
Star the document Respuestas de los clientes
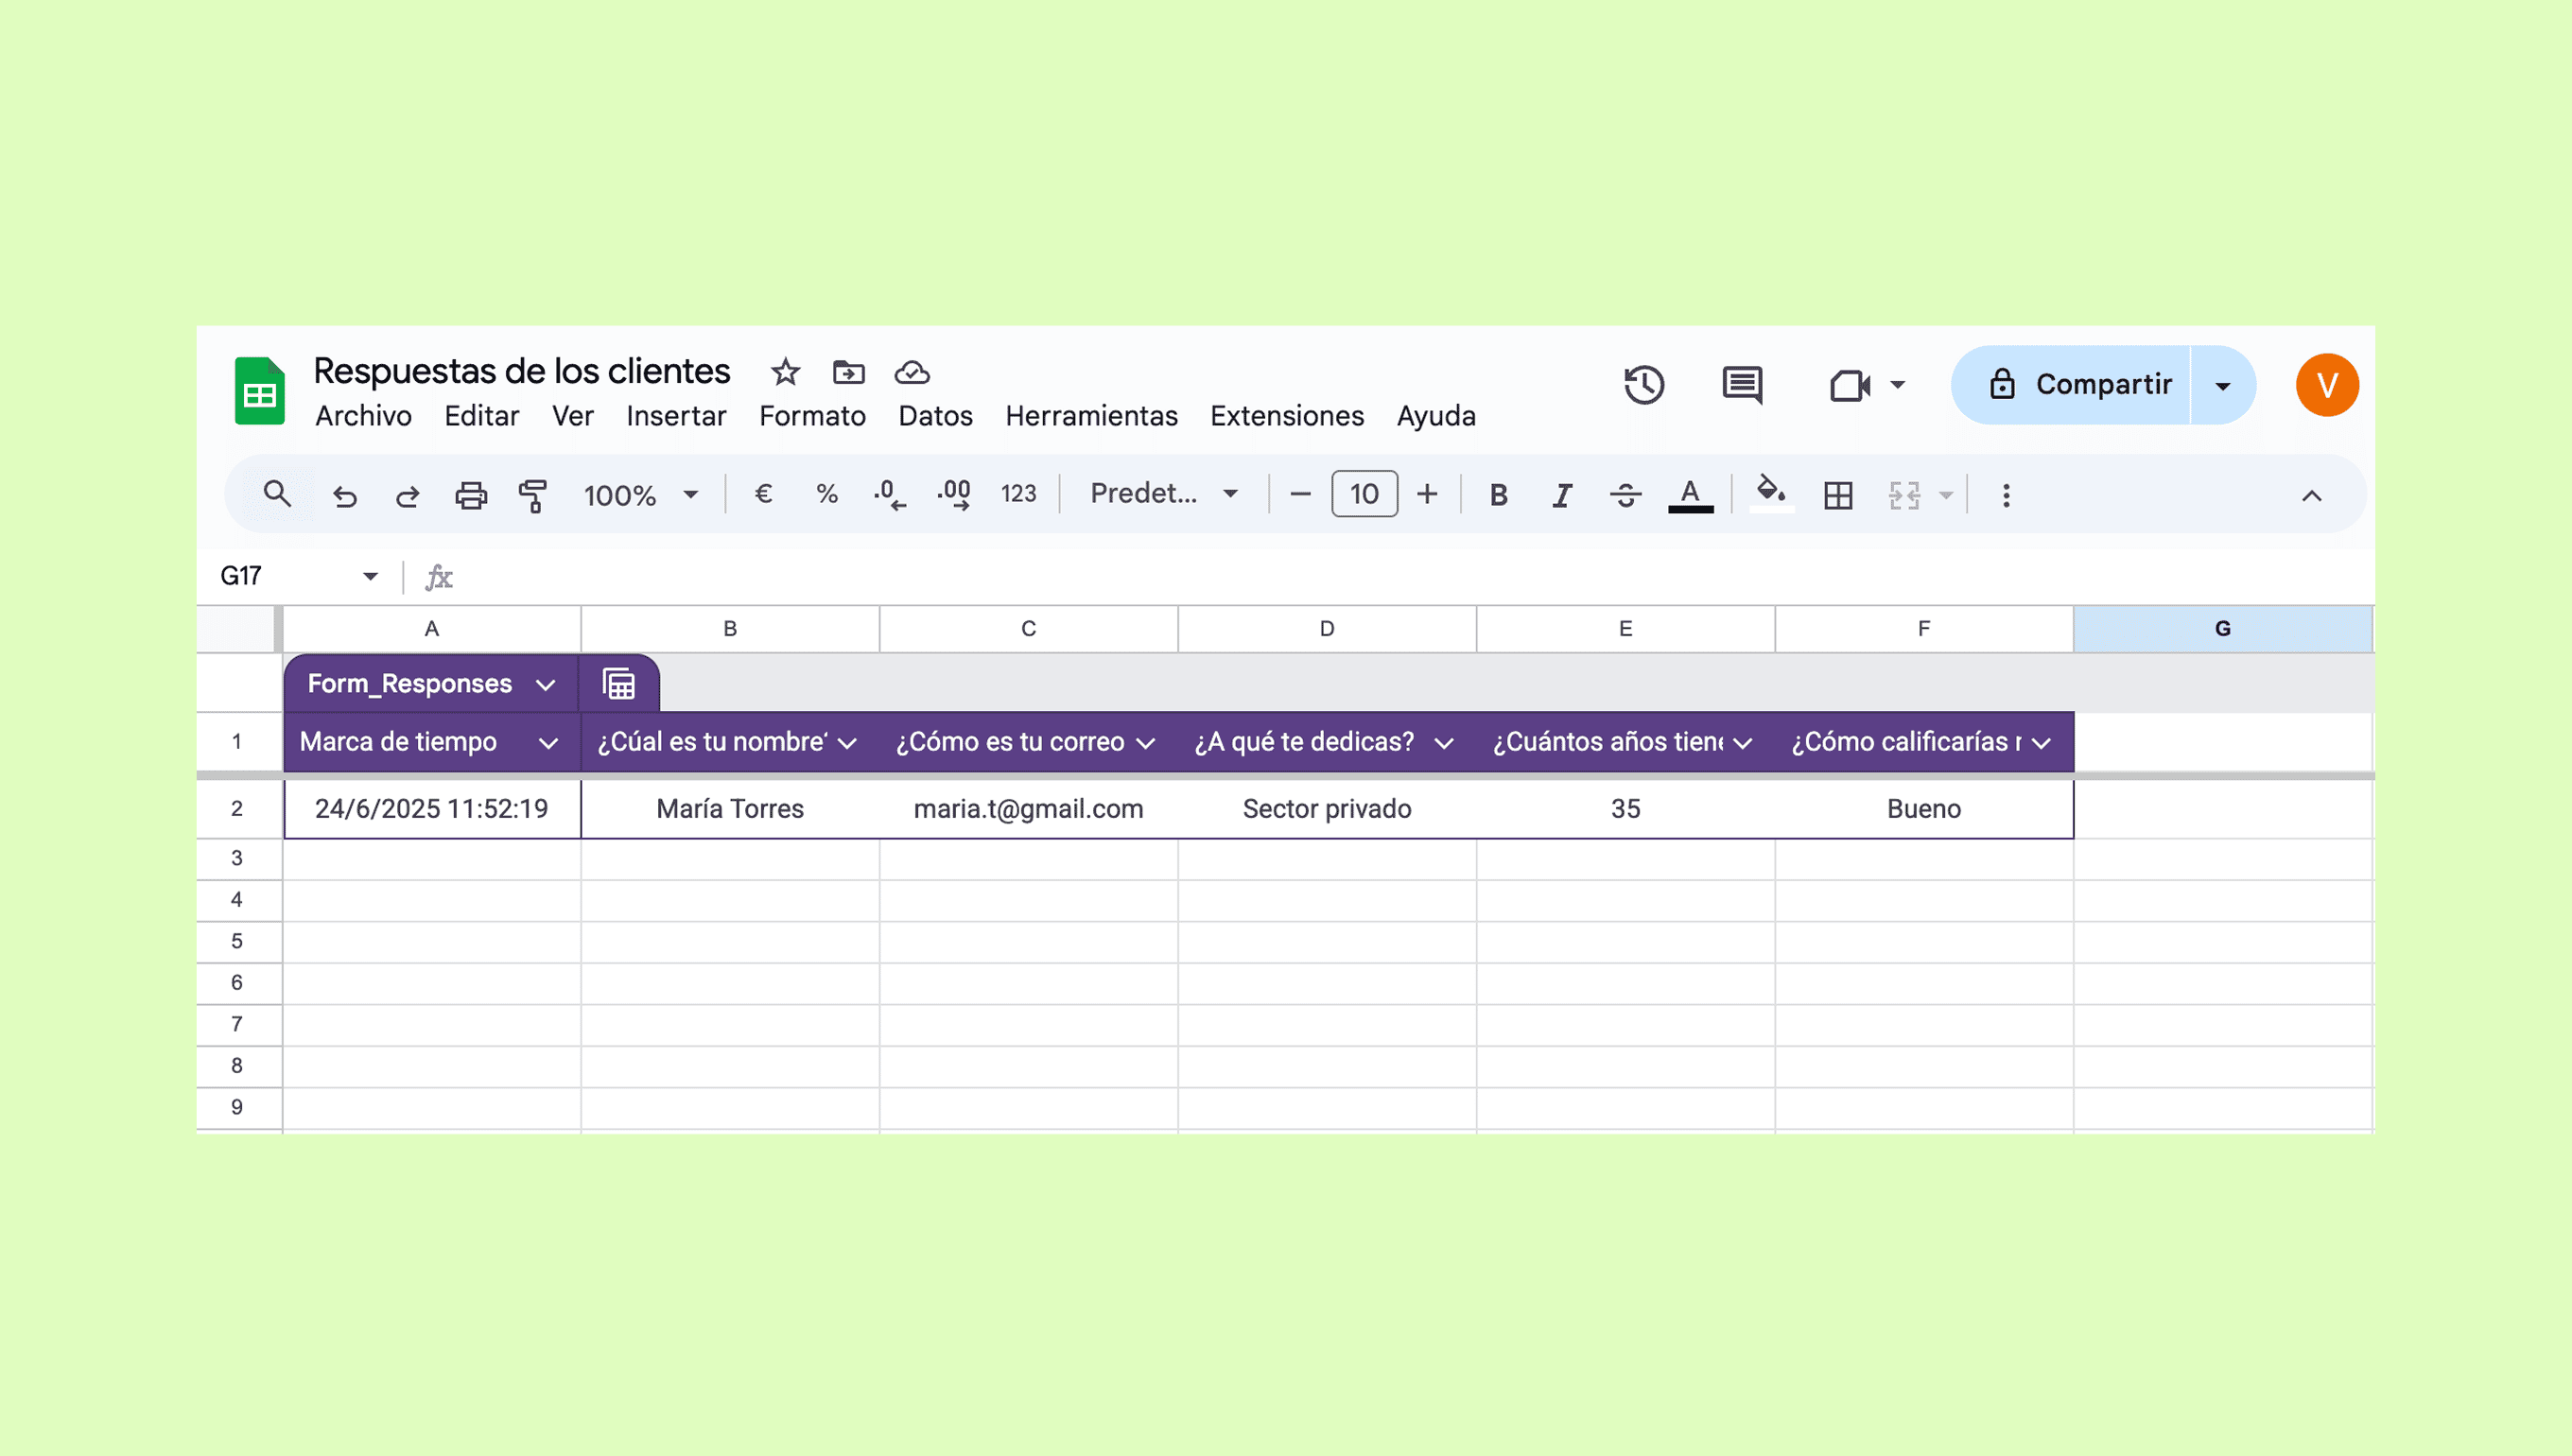[785, 372]
